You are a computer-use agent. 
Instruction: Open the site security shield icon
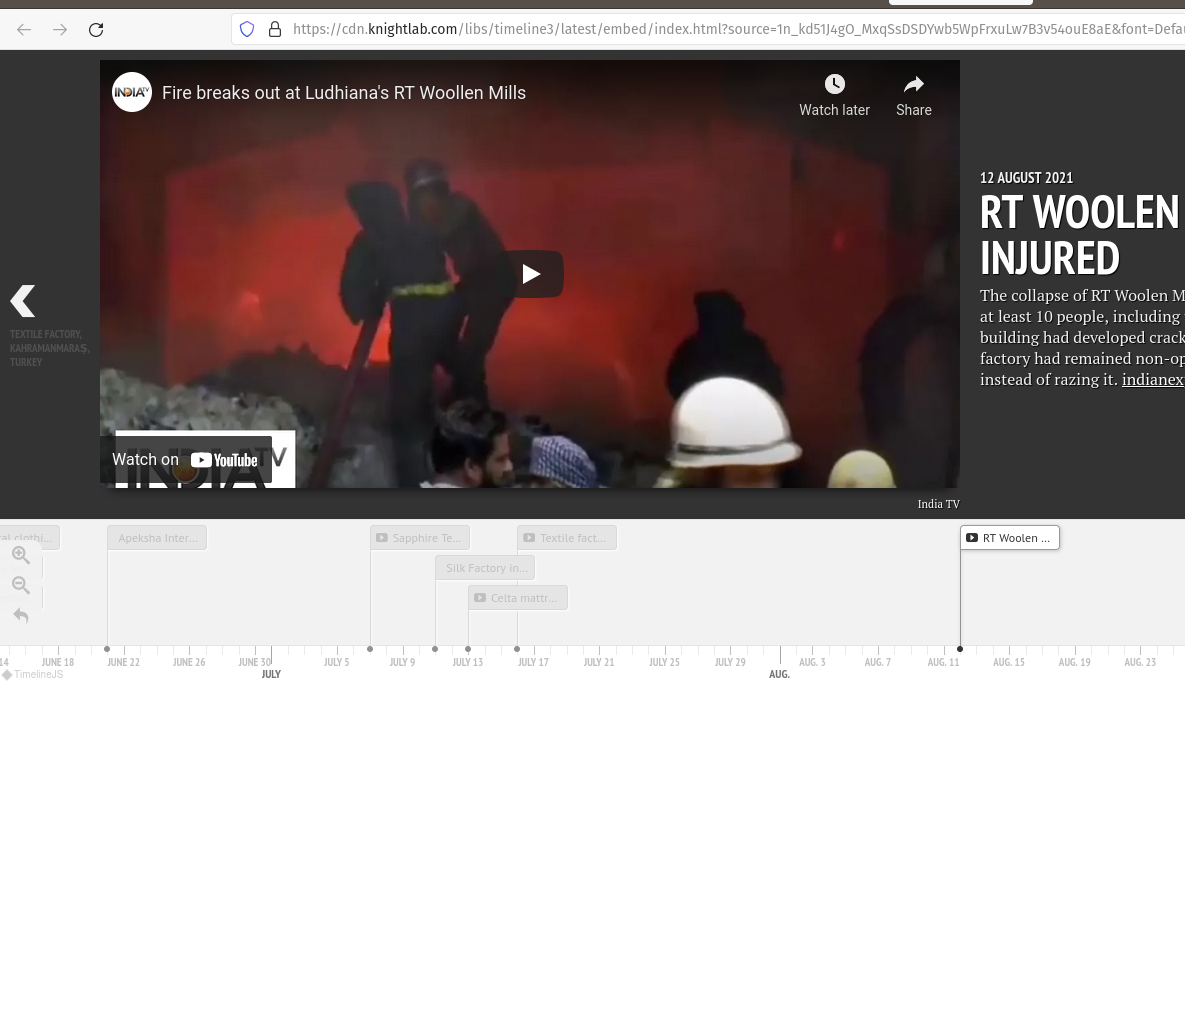(247, 29)
